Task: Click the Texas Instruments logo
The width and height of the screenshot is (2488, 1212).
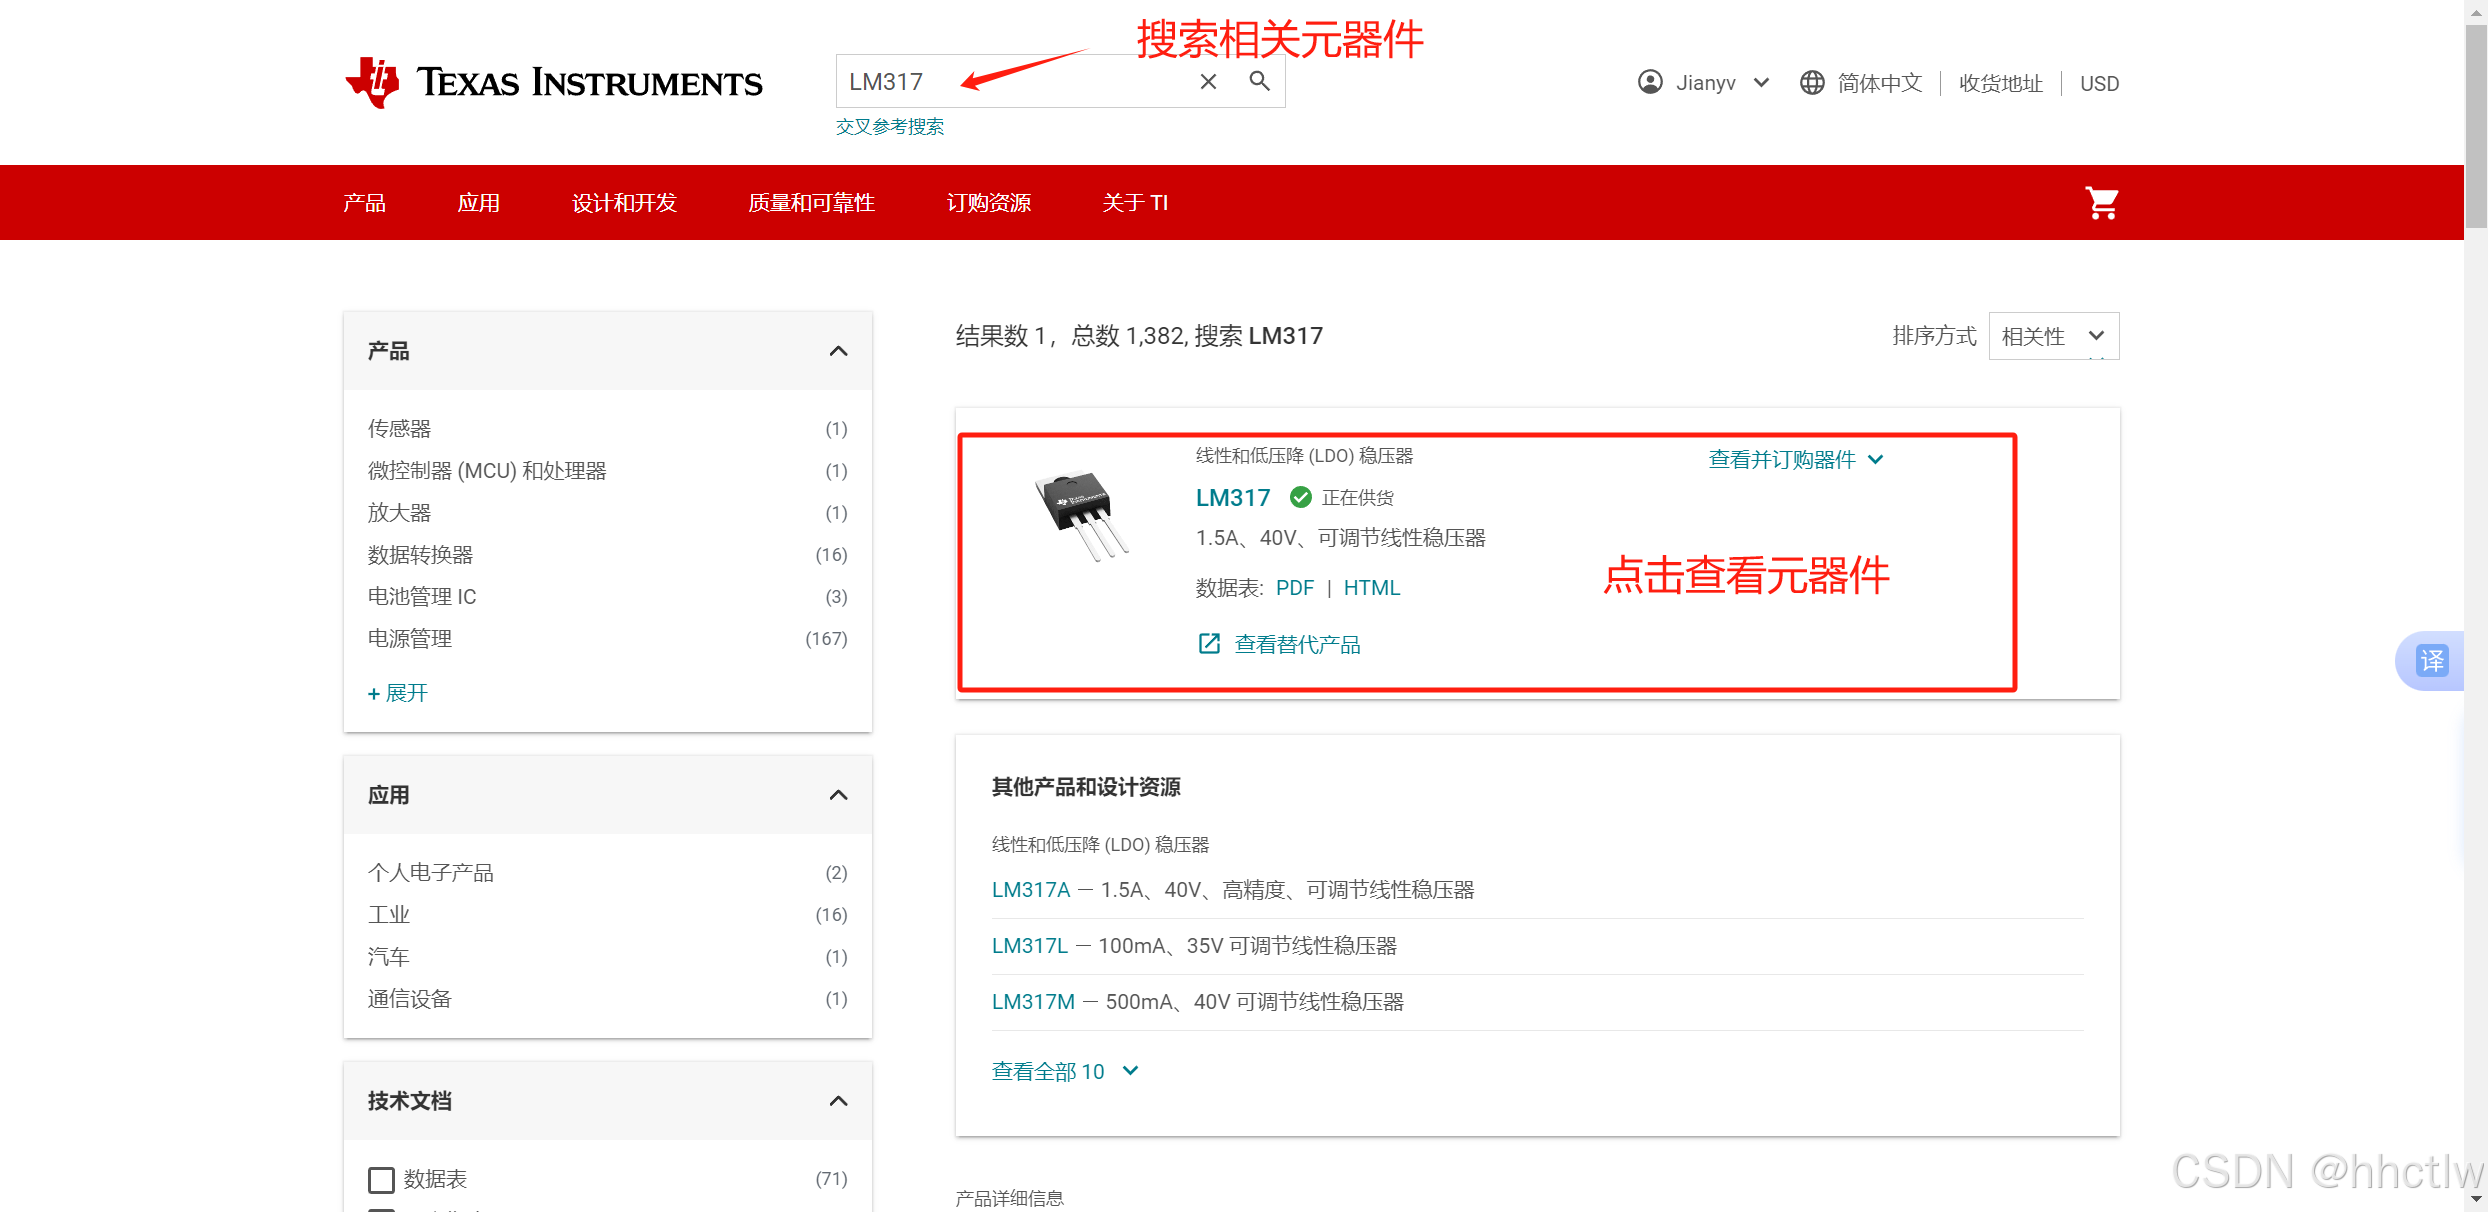Action: click(553, 82)
